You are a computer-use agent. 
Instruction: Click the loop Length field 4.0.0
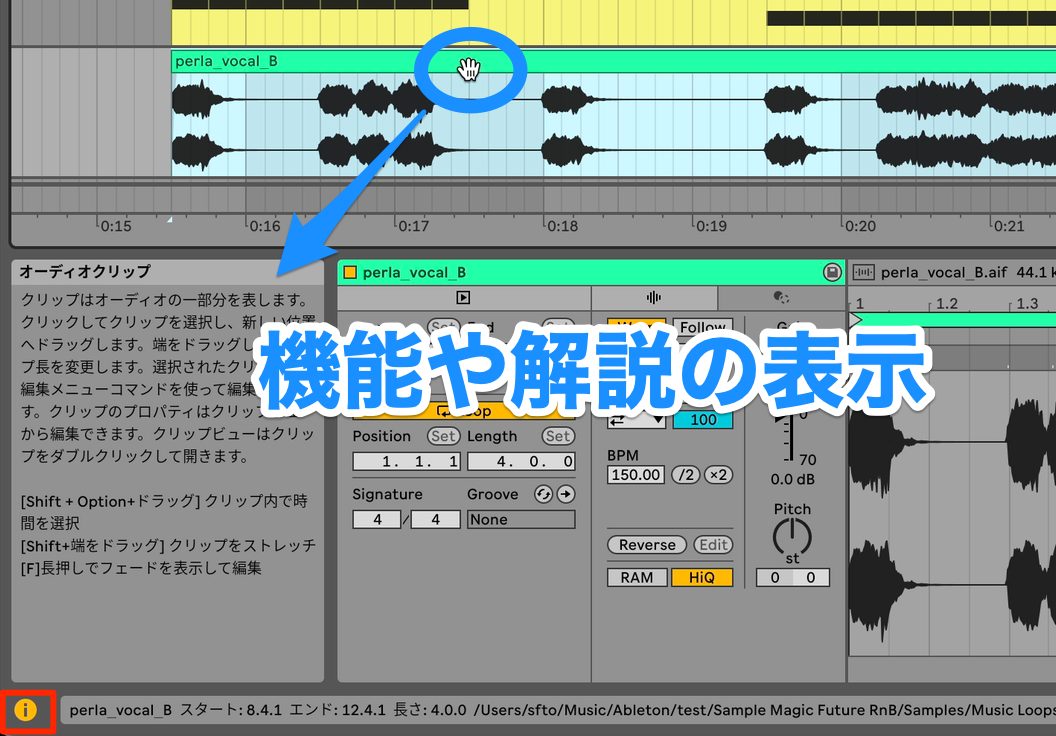(521, 461)
